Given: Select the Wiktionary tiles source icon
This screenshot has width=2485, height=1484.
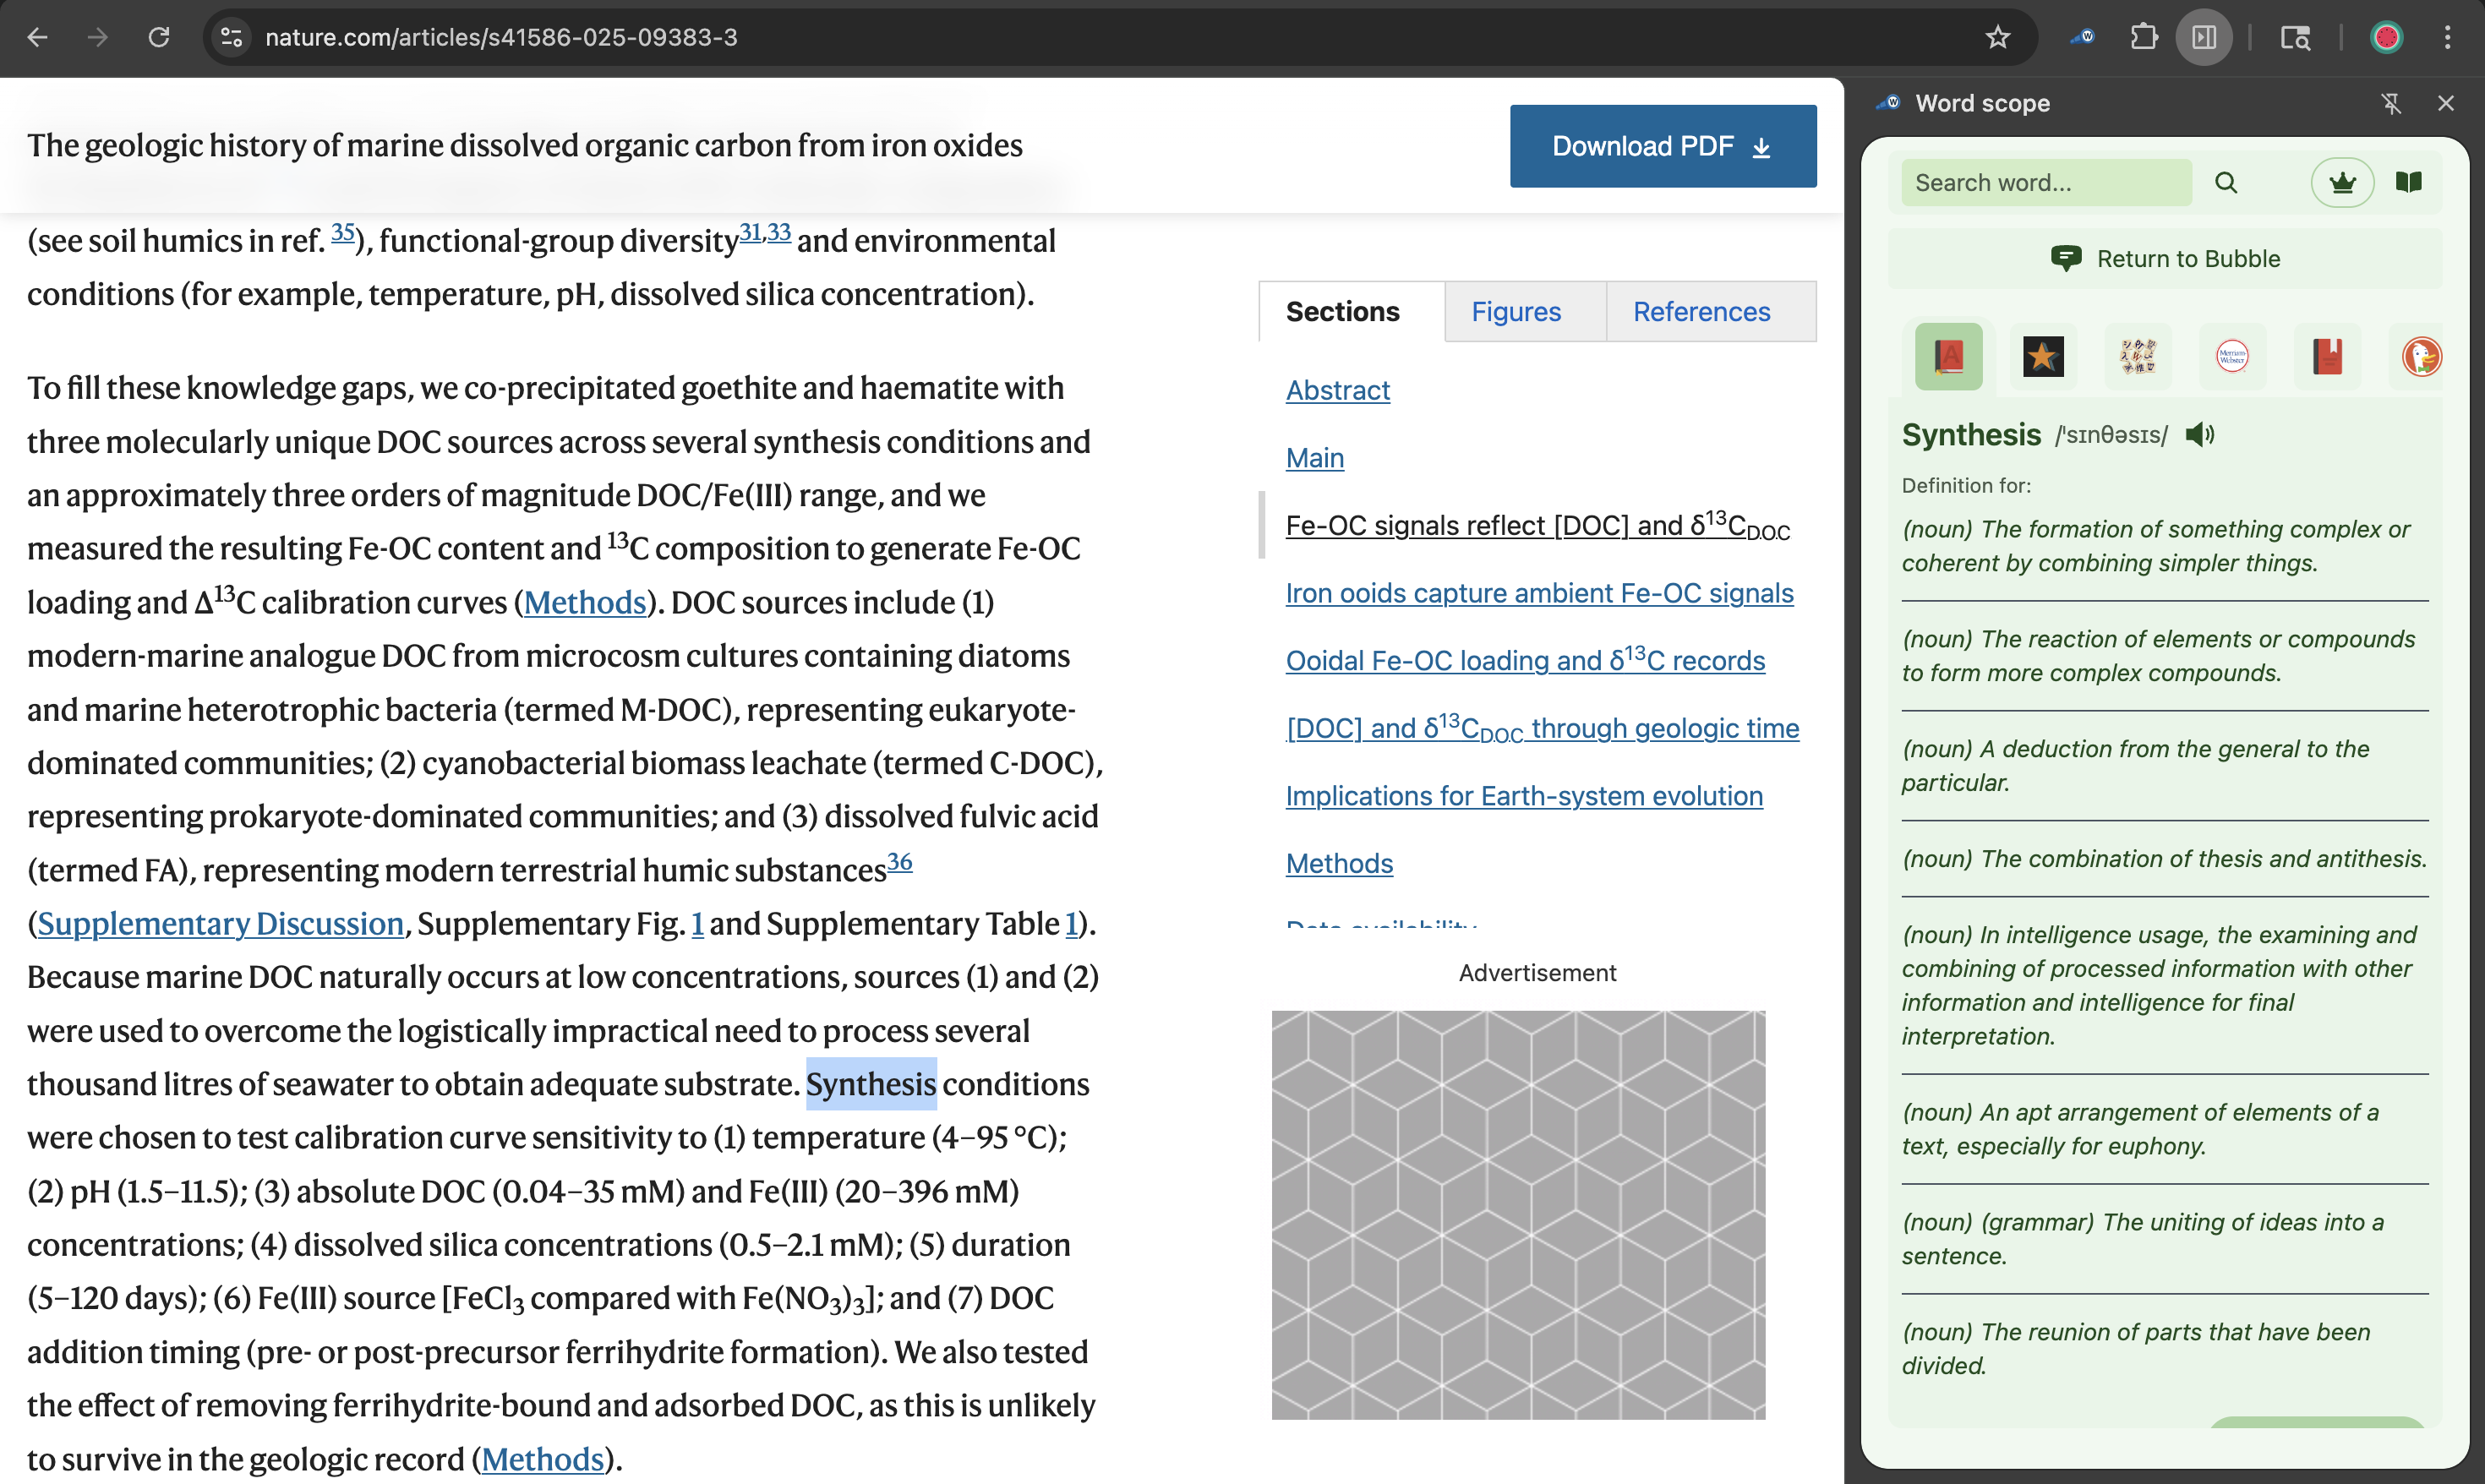Looking at the screenshot, I should 2138,356.
